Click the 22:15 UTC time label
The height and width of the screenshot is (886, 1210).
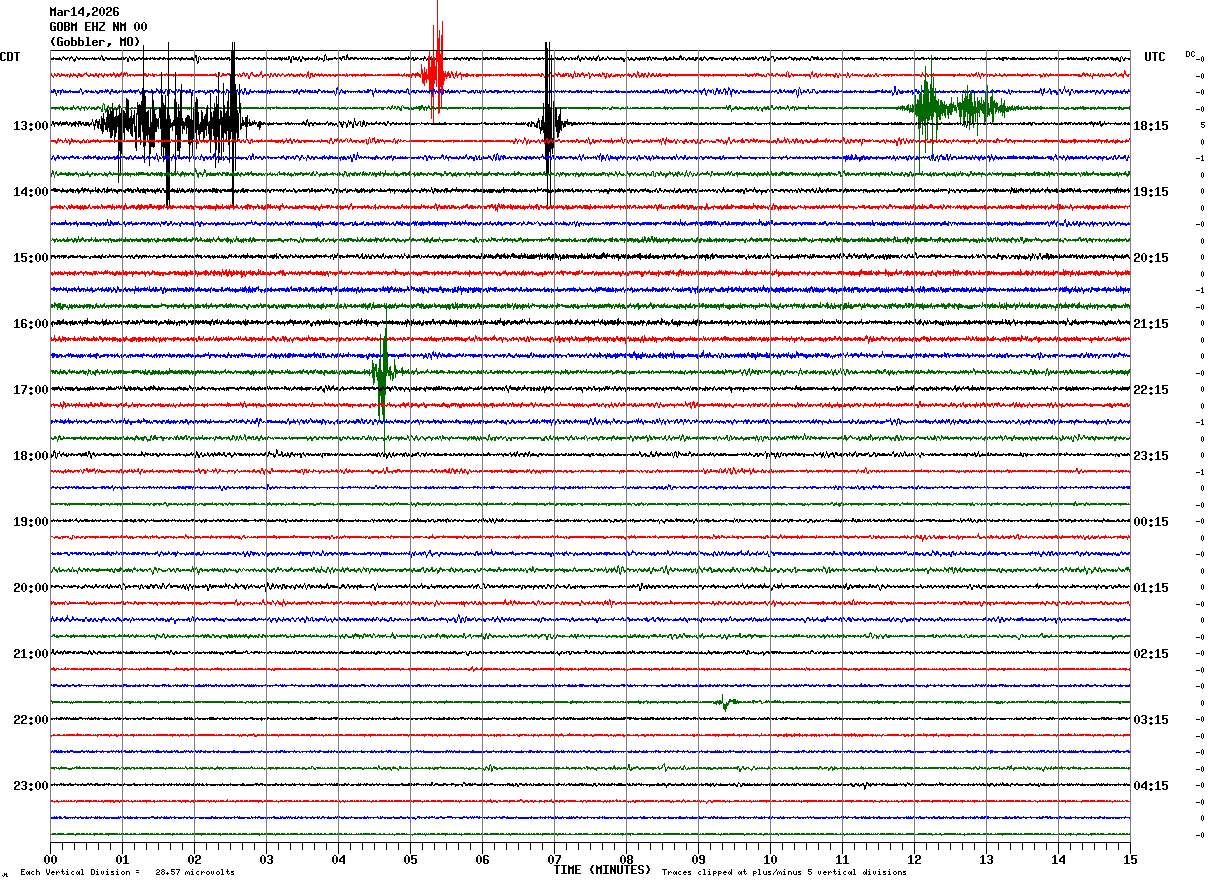pyautogui.click(x=1150, y=389)
